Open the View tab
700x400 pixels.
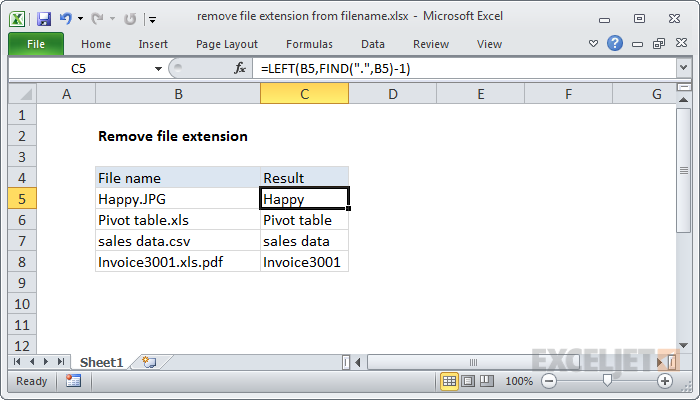coord(489,44)
